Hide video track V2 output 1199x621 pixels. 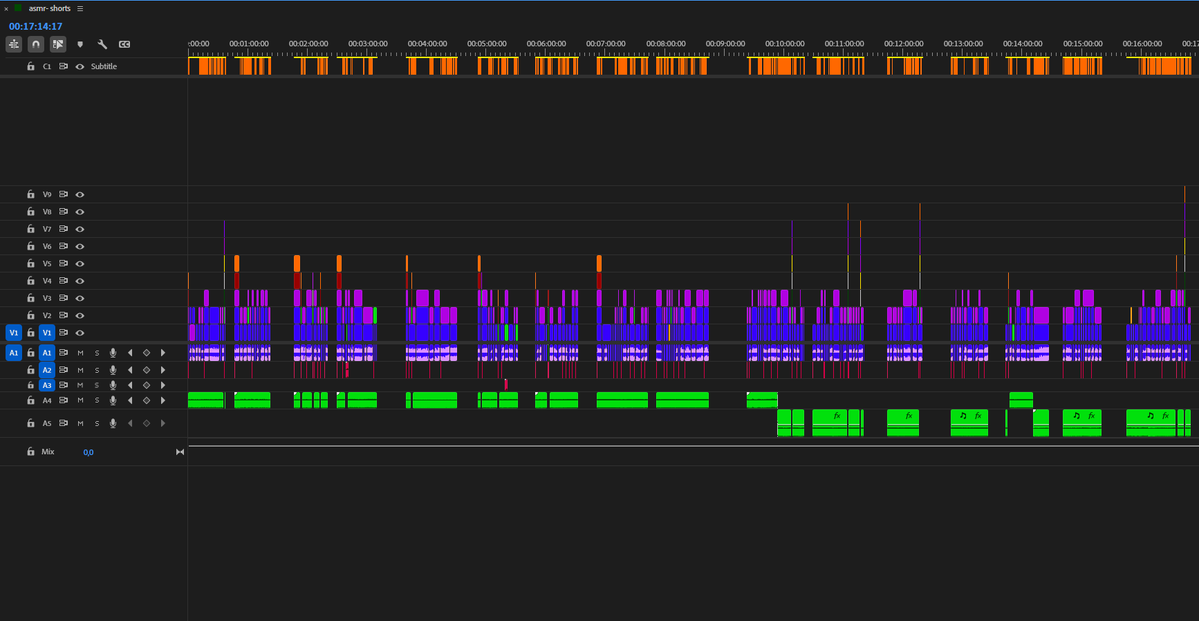[x=80, y=315]
